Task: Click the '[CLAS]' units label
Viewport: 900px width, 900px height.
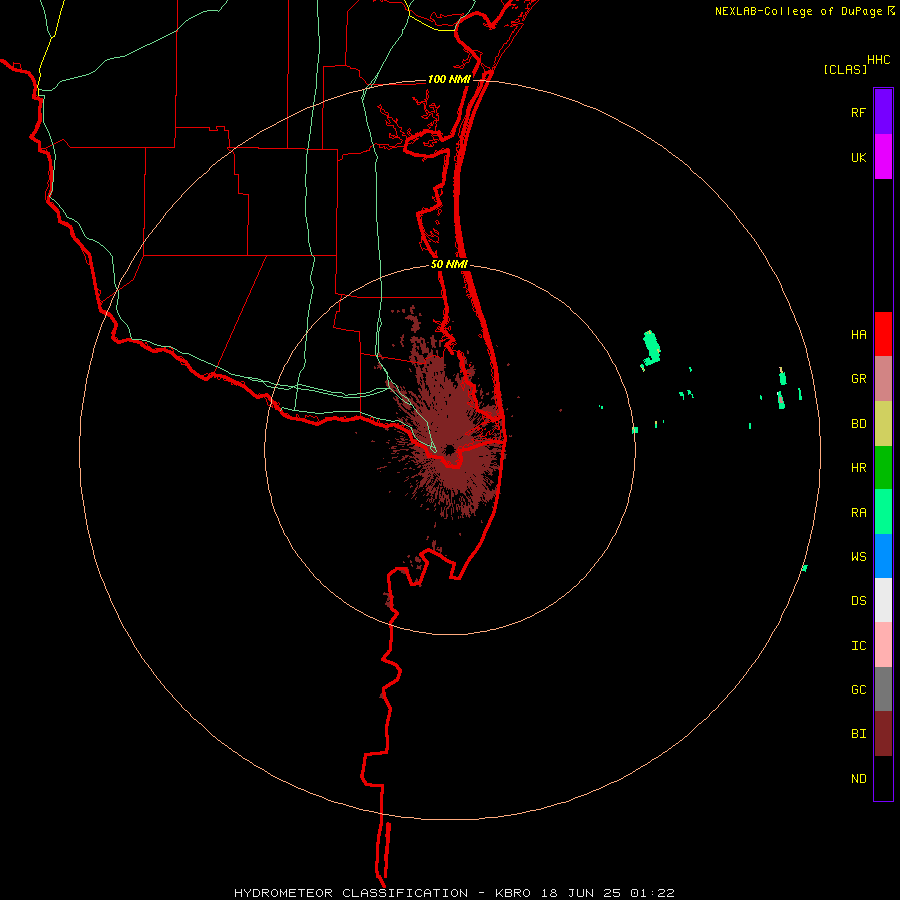Action: pyautogui.click(x=845, y=69)
